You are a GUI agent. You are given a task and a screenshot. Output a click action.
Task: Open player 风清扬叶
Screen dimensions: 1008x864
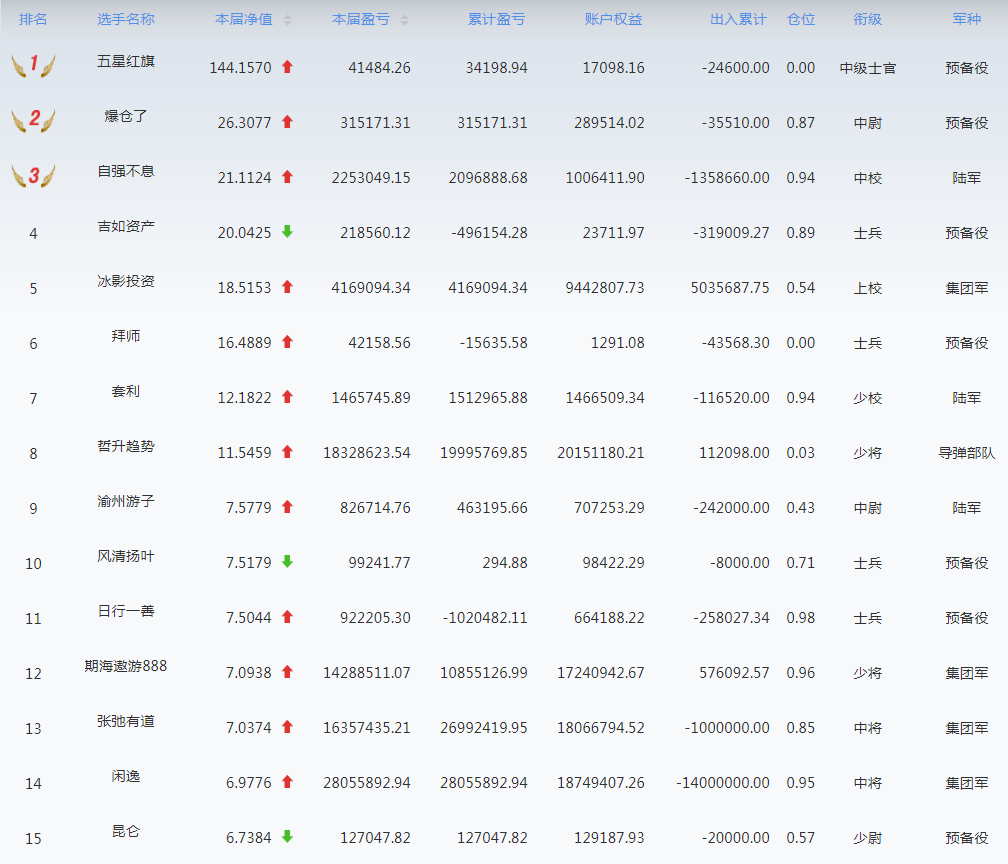[x=126, y=556]
